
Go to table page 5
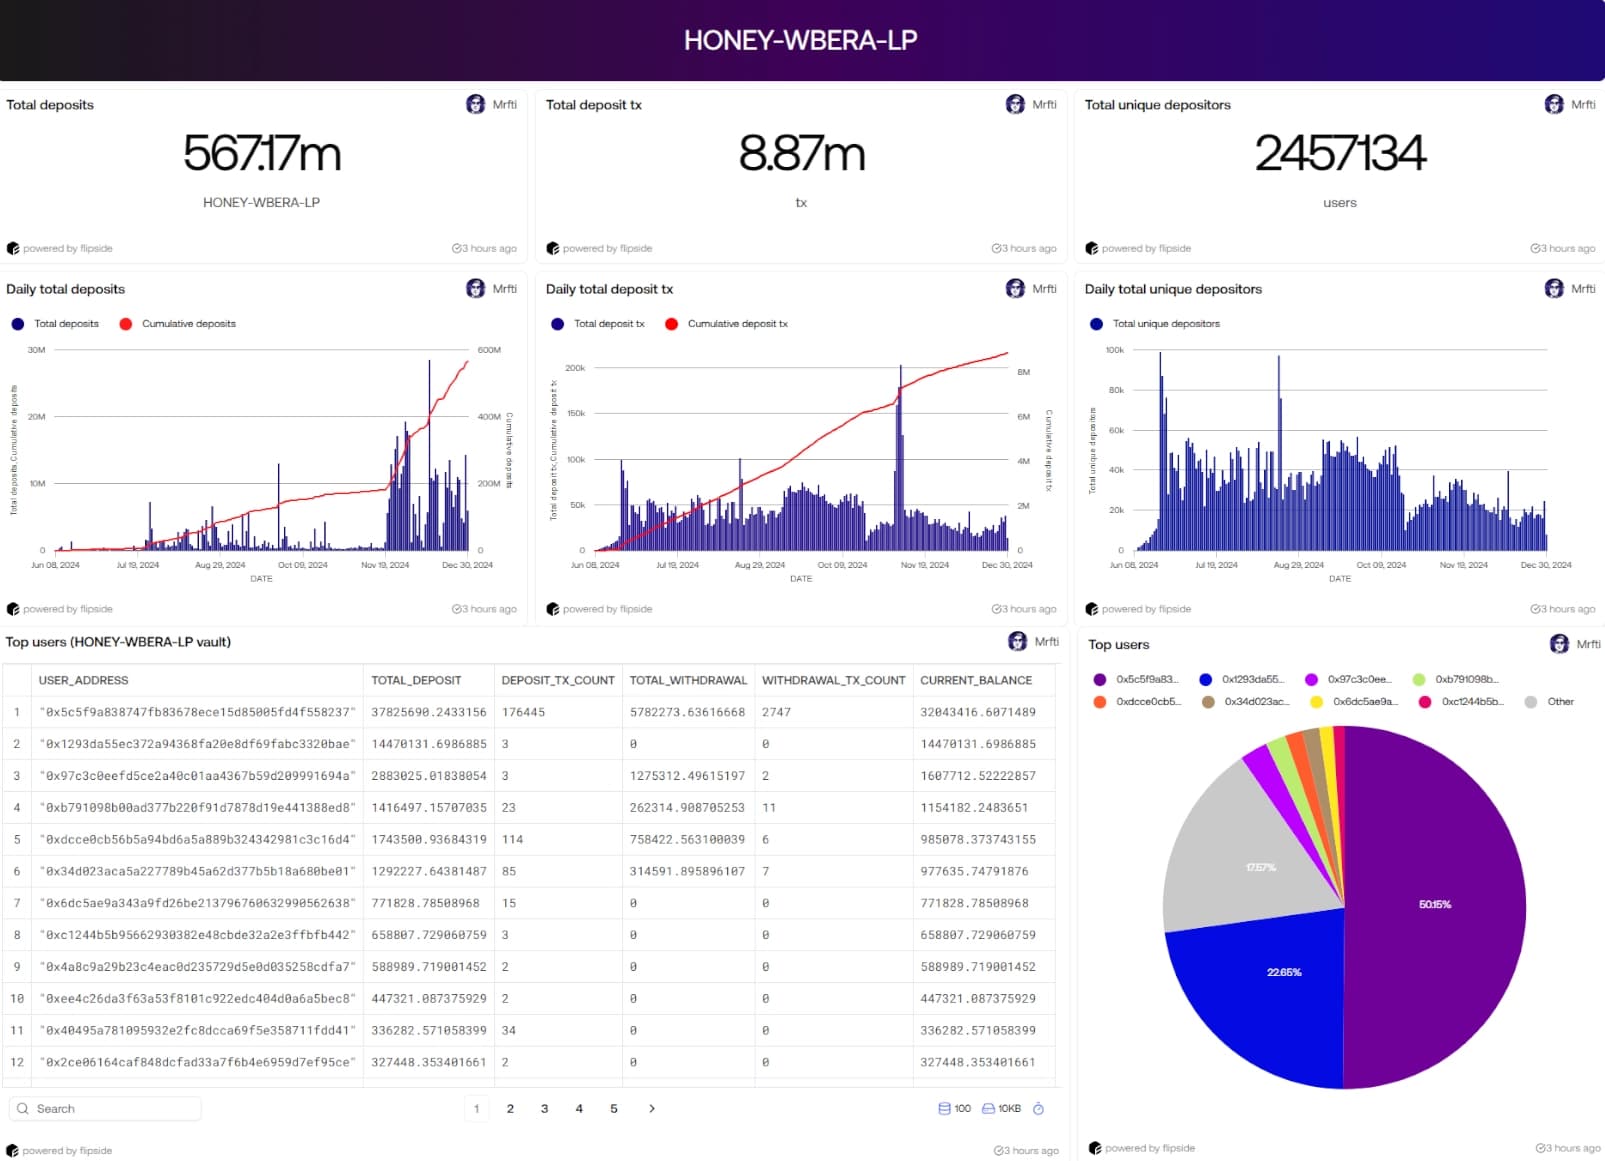tap(614, 1108)
